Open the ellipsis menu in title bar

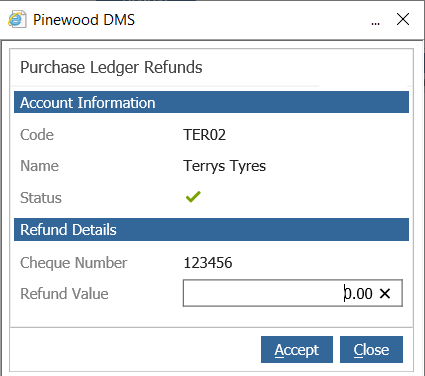[x=375, y=23]
